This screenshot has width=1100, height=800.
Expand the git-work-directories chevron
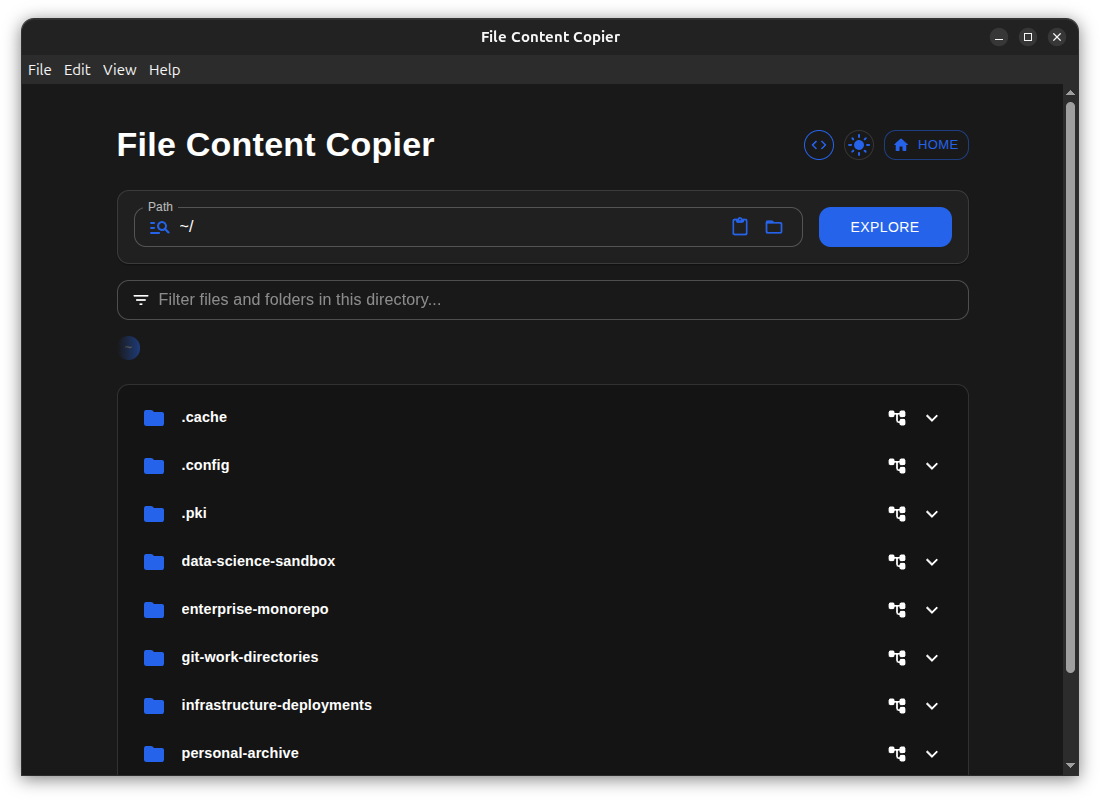click(x=932, y=658)
